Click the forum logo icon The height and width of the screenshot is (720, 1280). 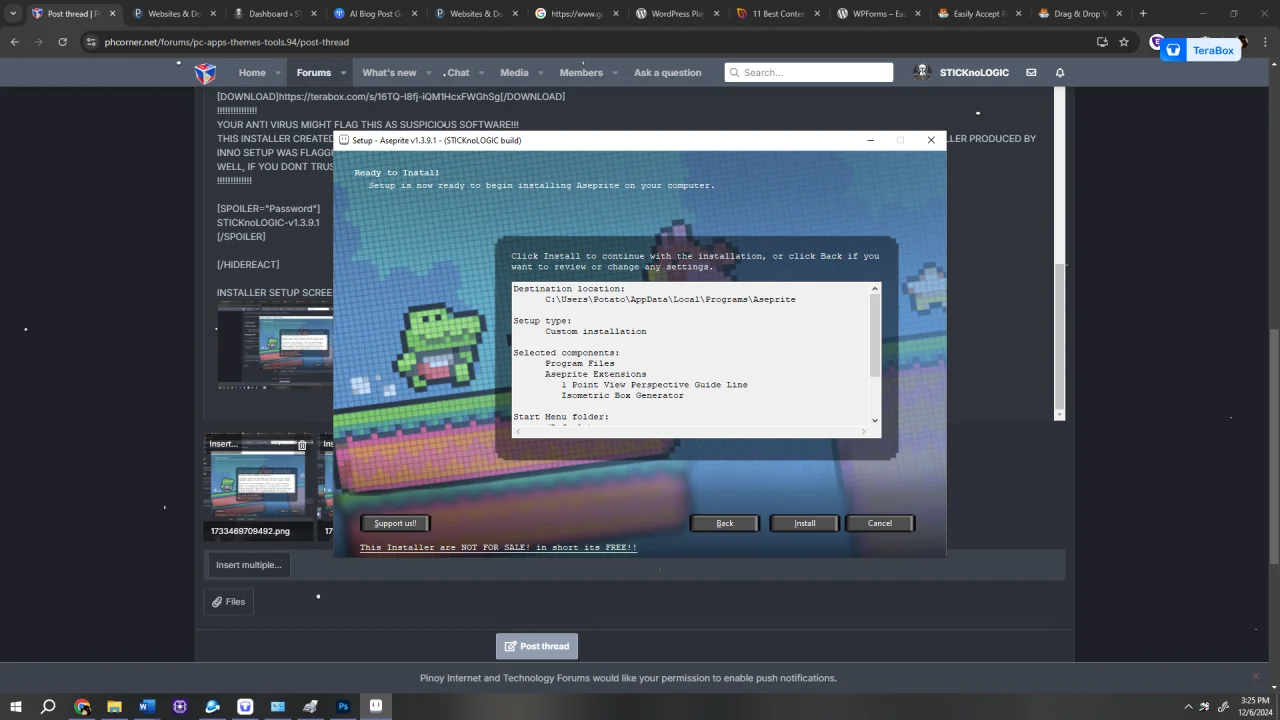[x=205, y=73]
